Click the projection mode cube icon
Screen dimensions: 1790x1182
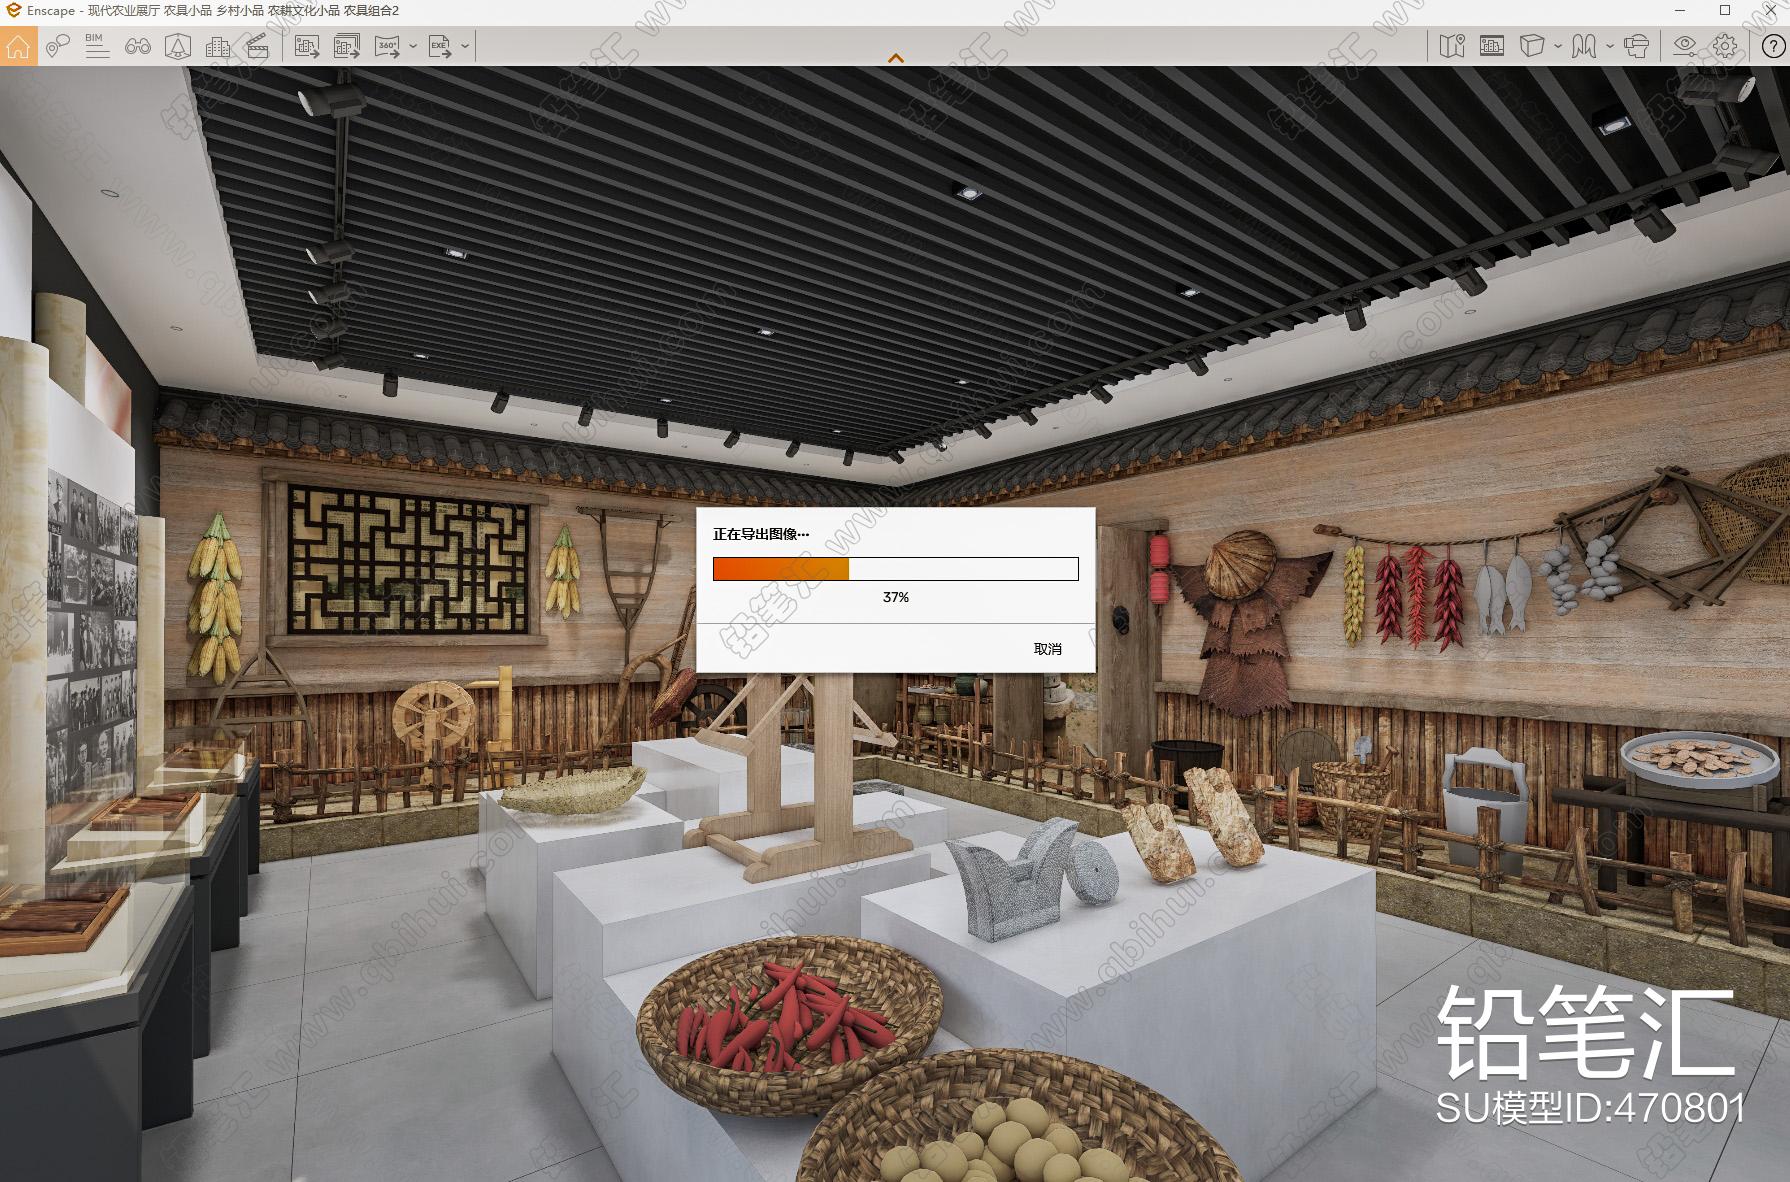[x=1532, y=46]
